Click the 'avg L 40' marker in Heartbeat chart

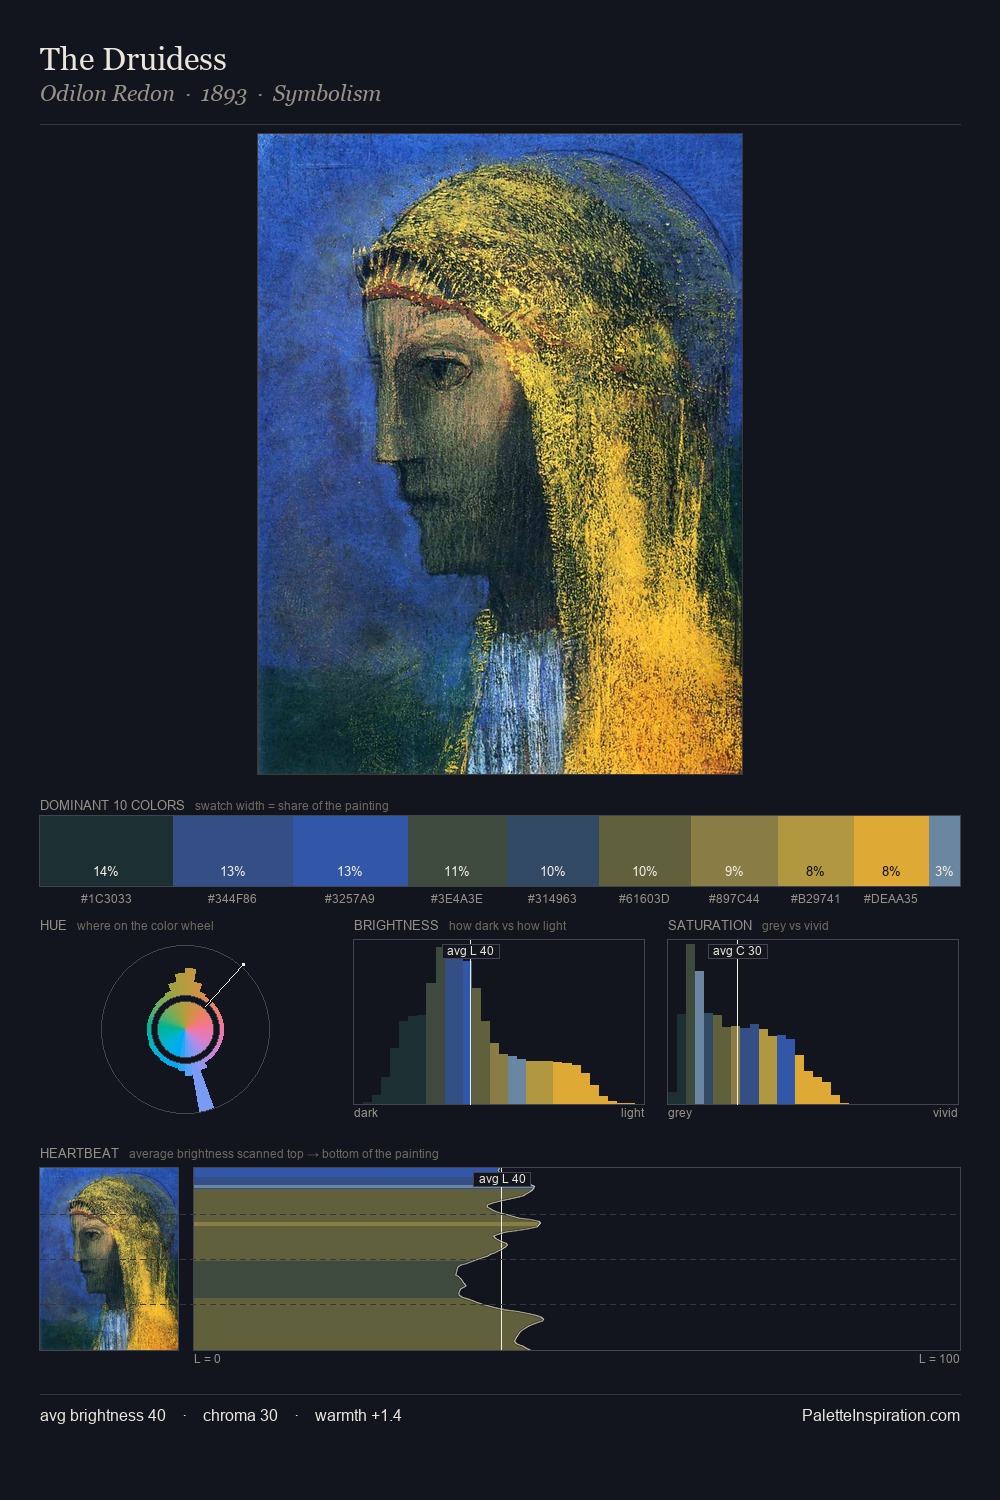coord(502,1179)
